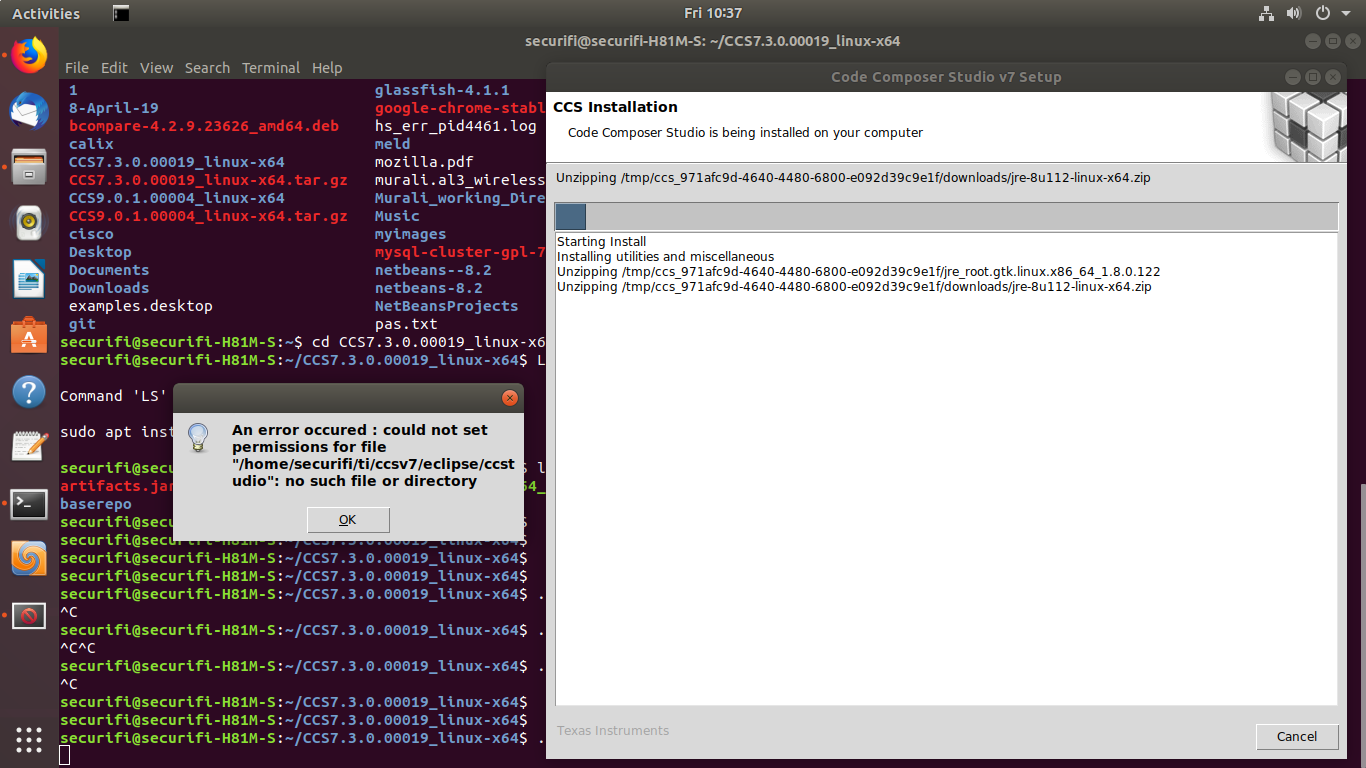1366x768 pixels.
Task: Click 'calix' directory name in terminal
Action: [91, 144]
